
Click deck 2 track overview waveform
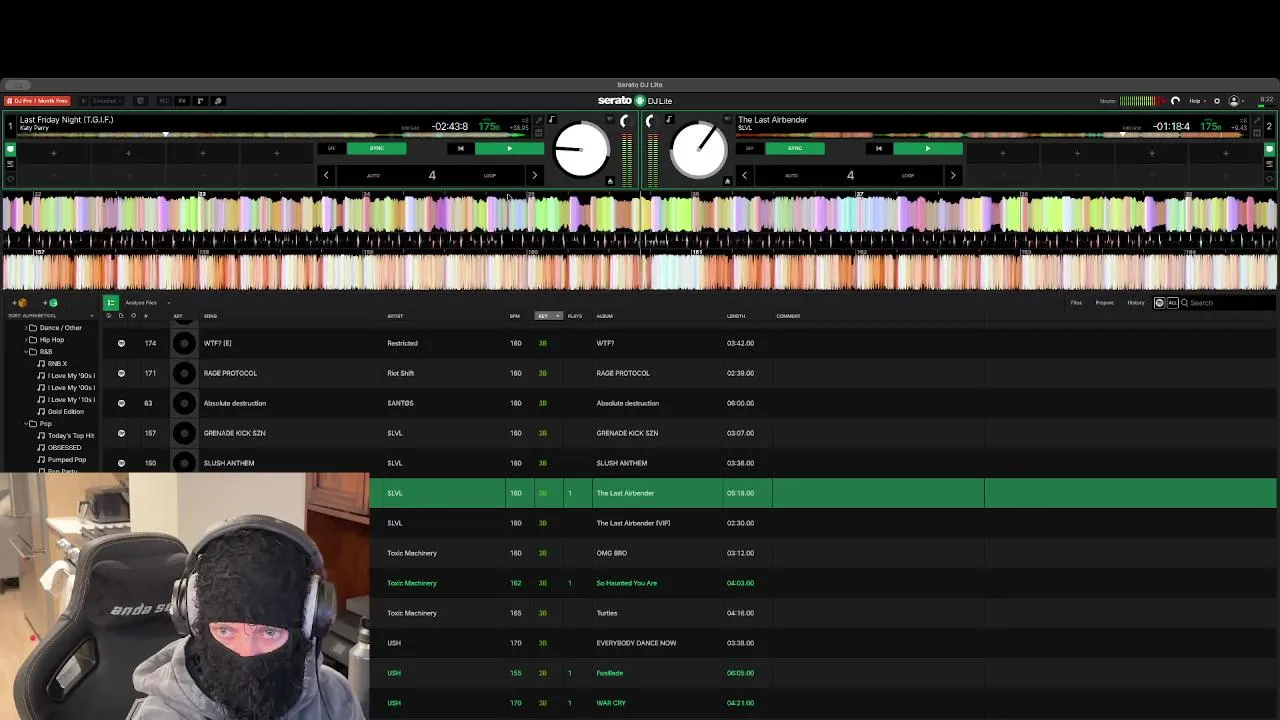tap(990, 135)
